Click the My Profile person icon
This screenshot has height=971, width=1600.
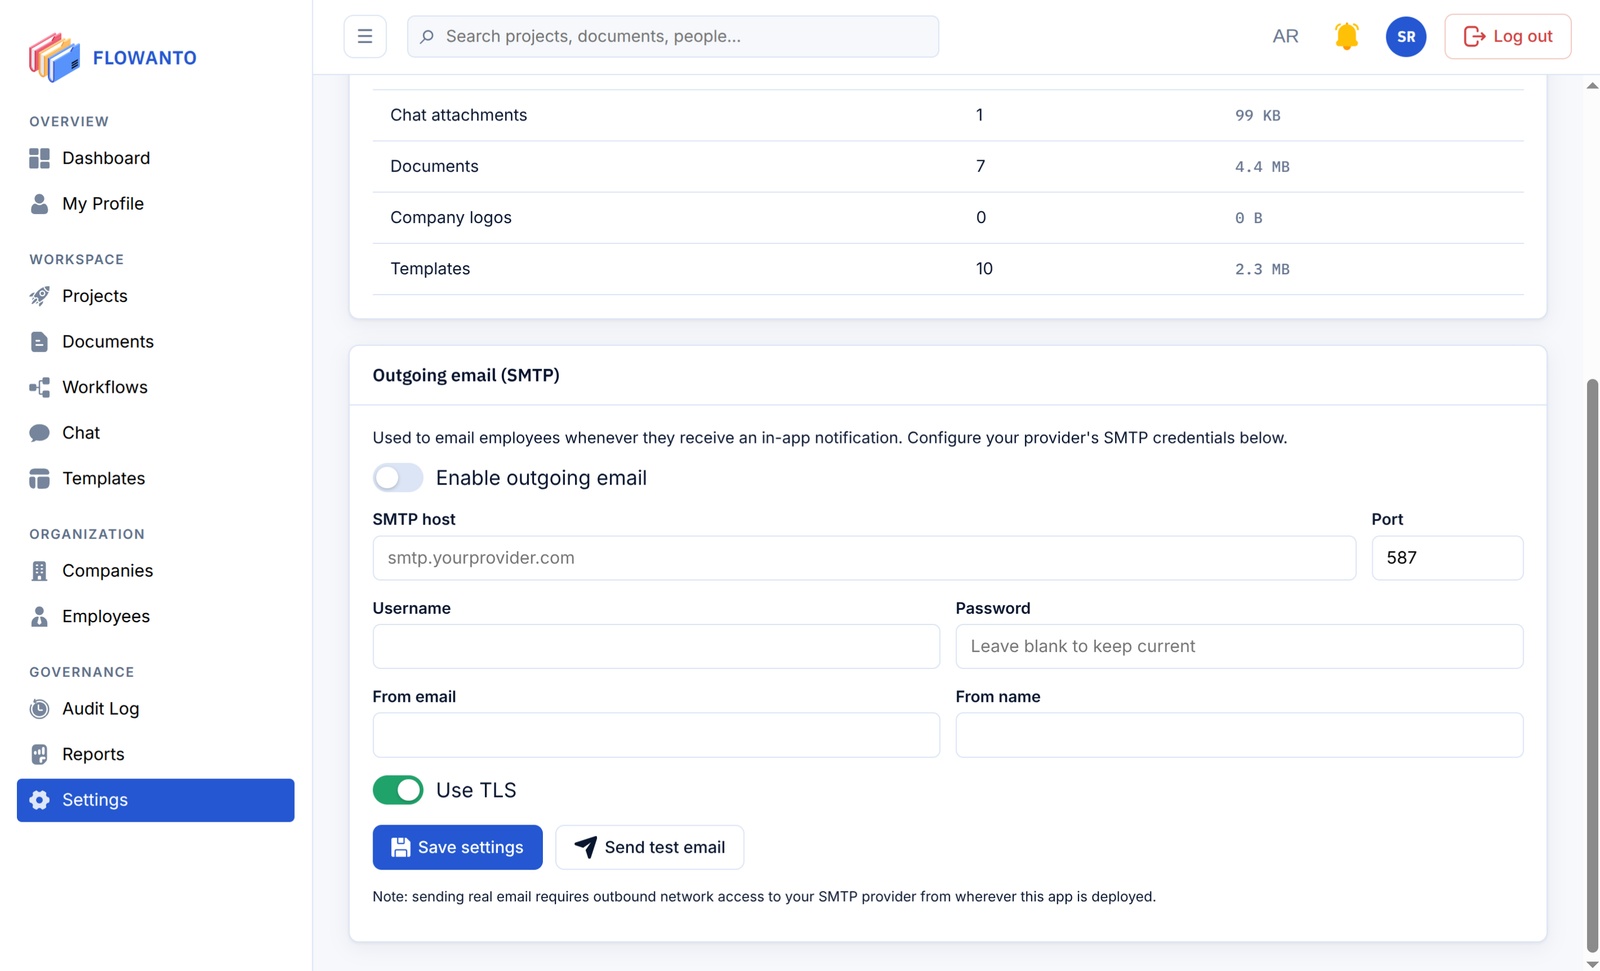[x=39, y=204]
